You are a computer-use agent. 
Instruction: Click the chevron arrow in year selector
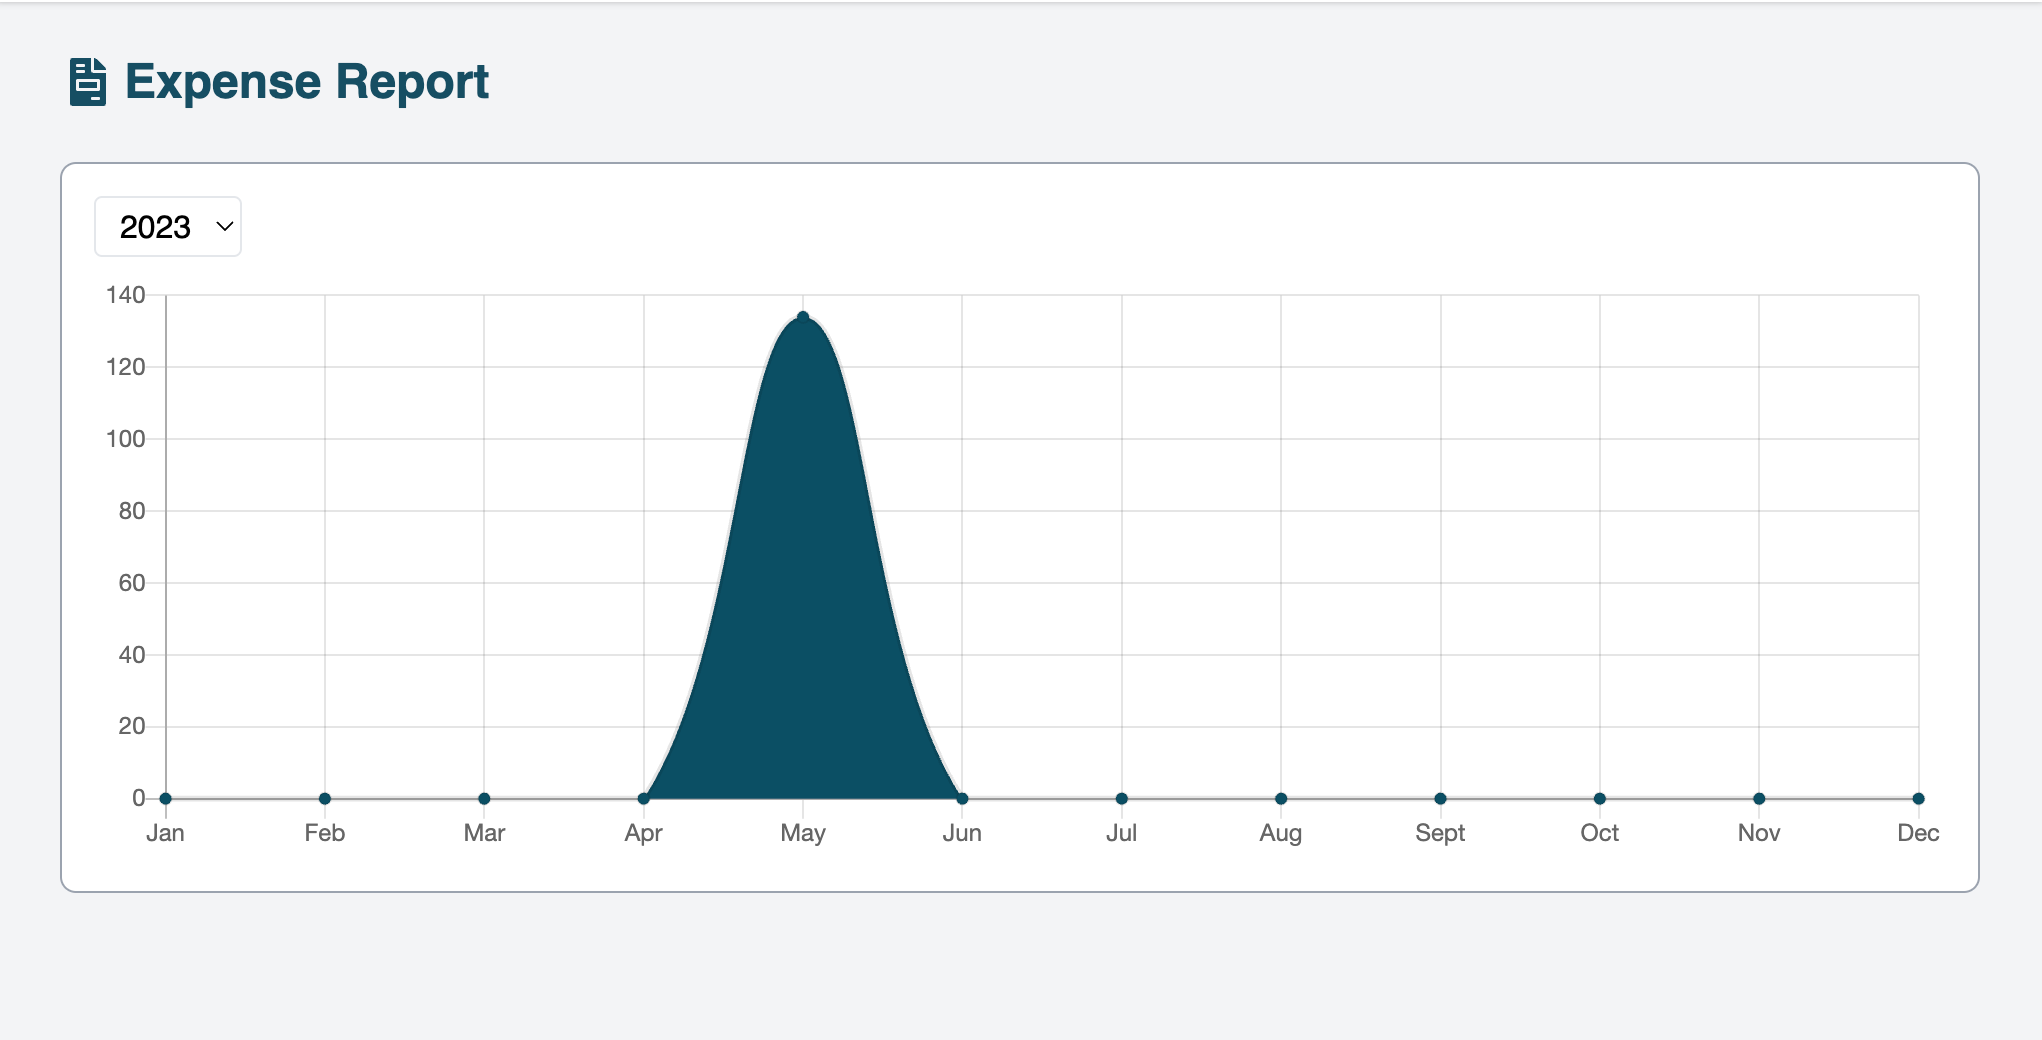(x=225, y=227)
